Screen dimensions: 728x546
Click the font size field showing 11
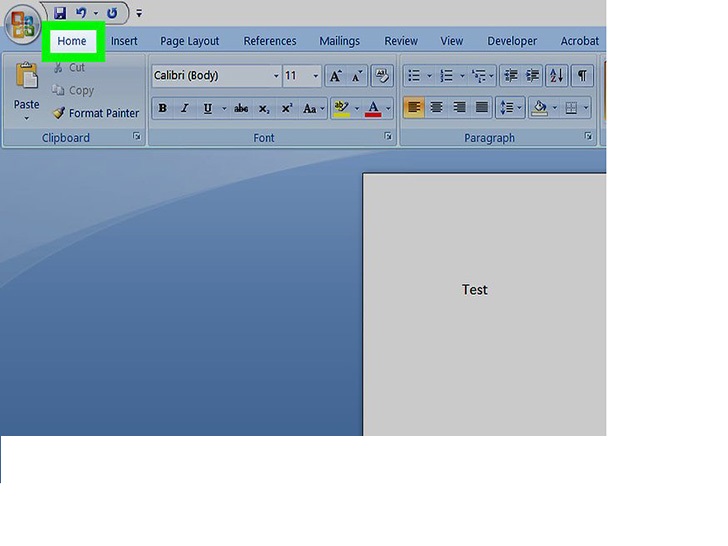point(296,75)
